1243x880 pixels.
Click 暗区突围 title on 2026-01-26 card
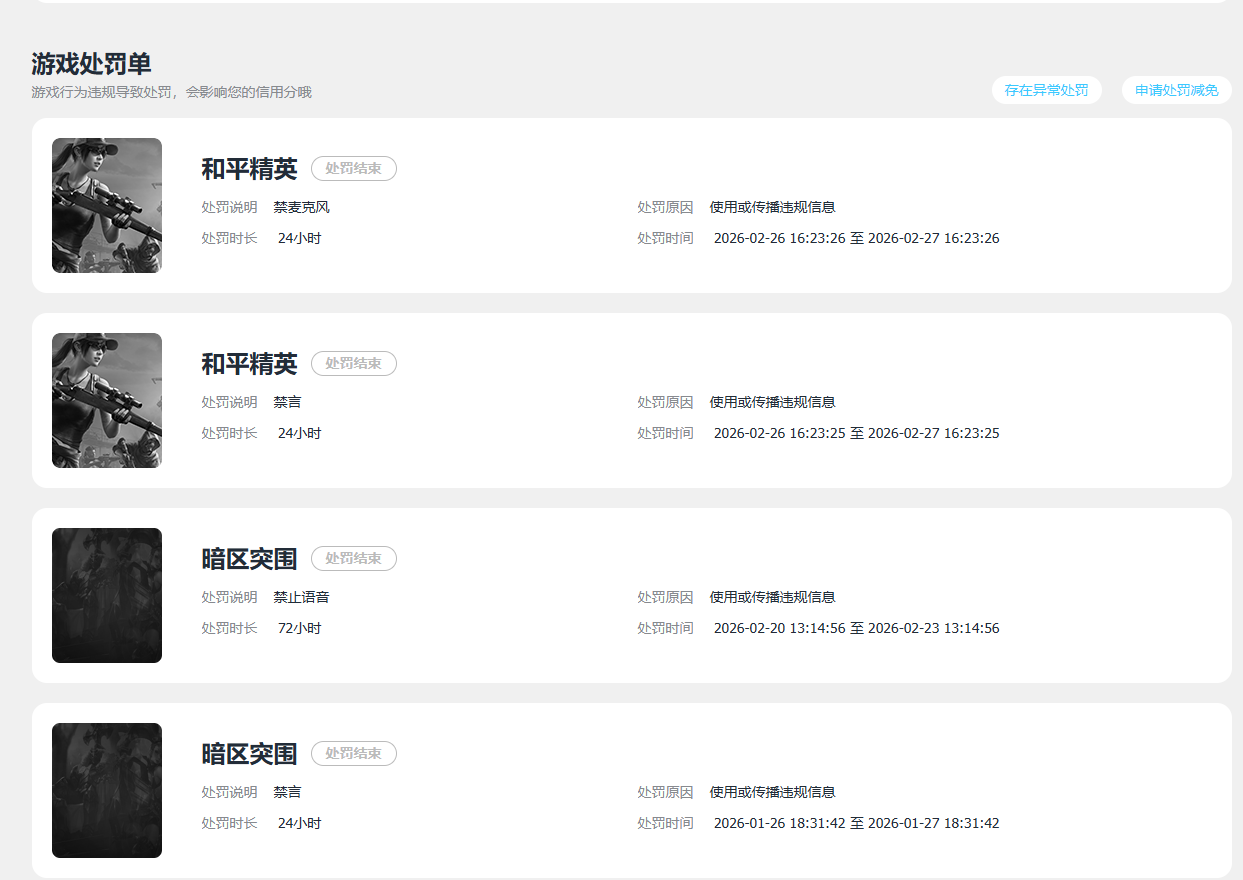249,754
